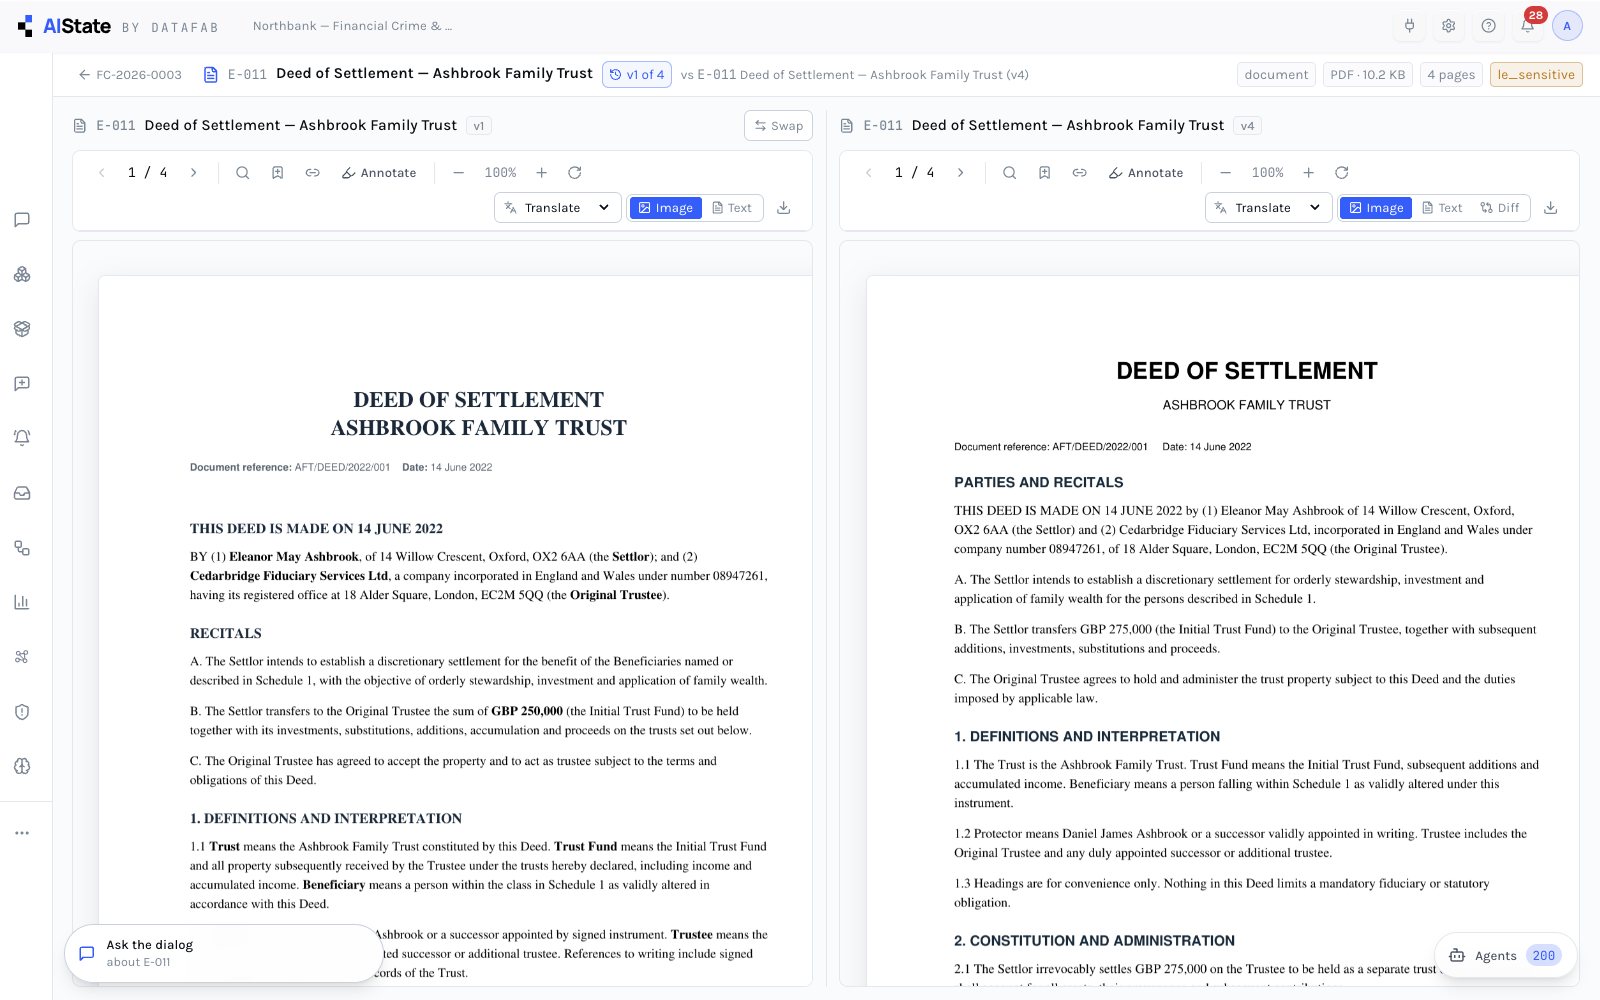Bookmark page in left v1 viewer
Screen dimensions: 1600x1000
[x=278, y=173]
